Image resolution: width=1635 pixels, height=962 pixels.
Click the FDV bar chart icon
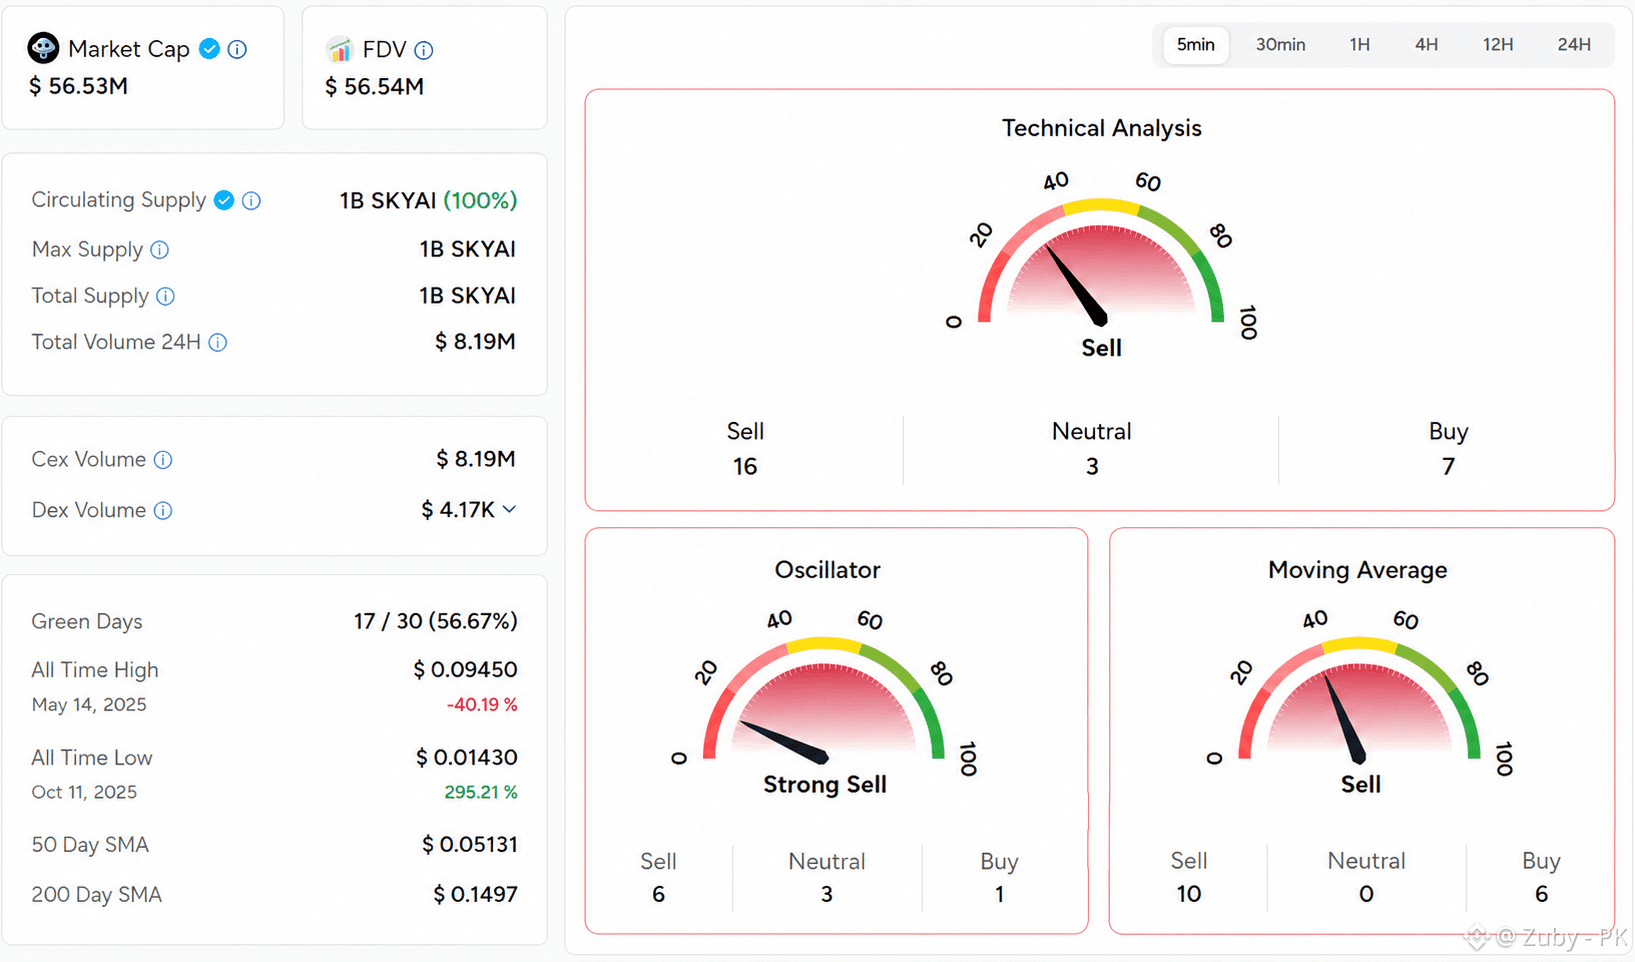tap(340, 49)
